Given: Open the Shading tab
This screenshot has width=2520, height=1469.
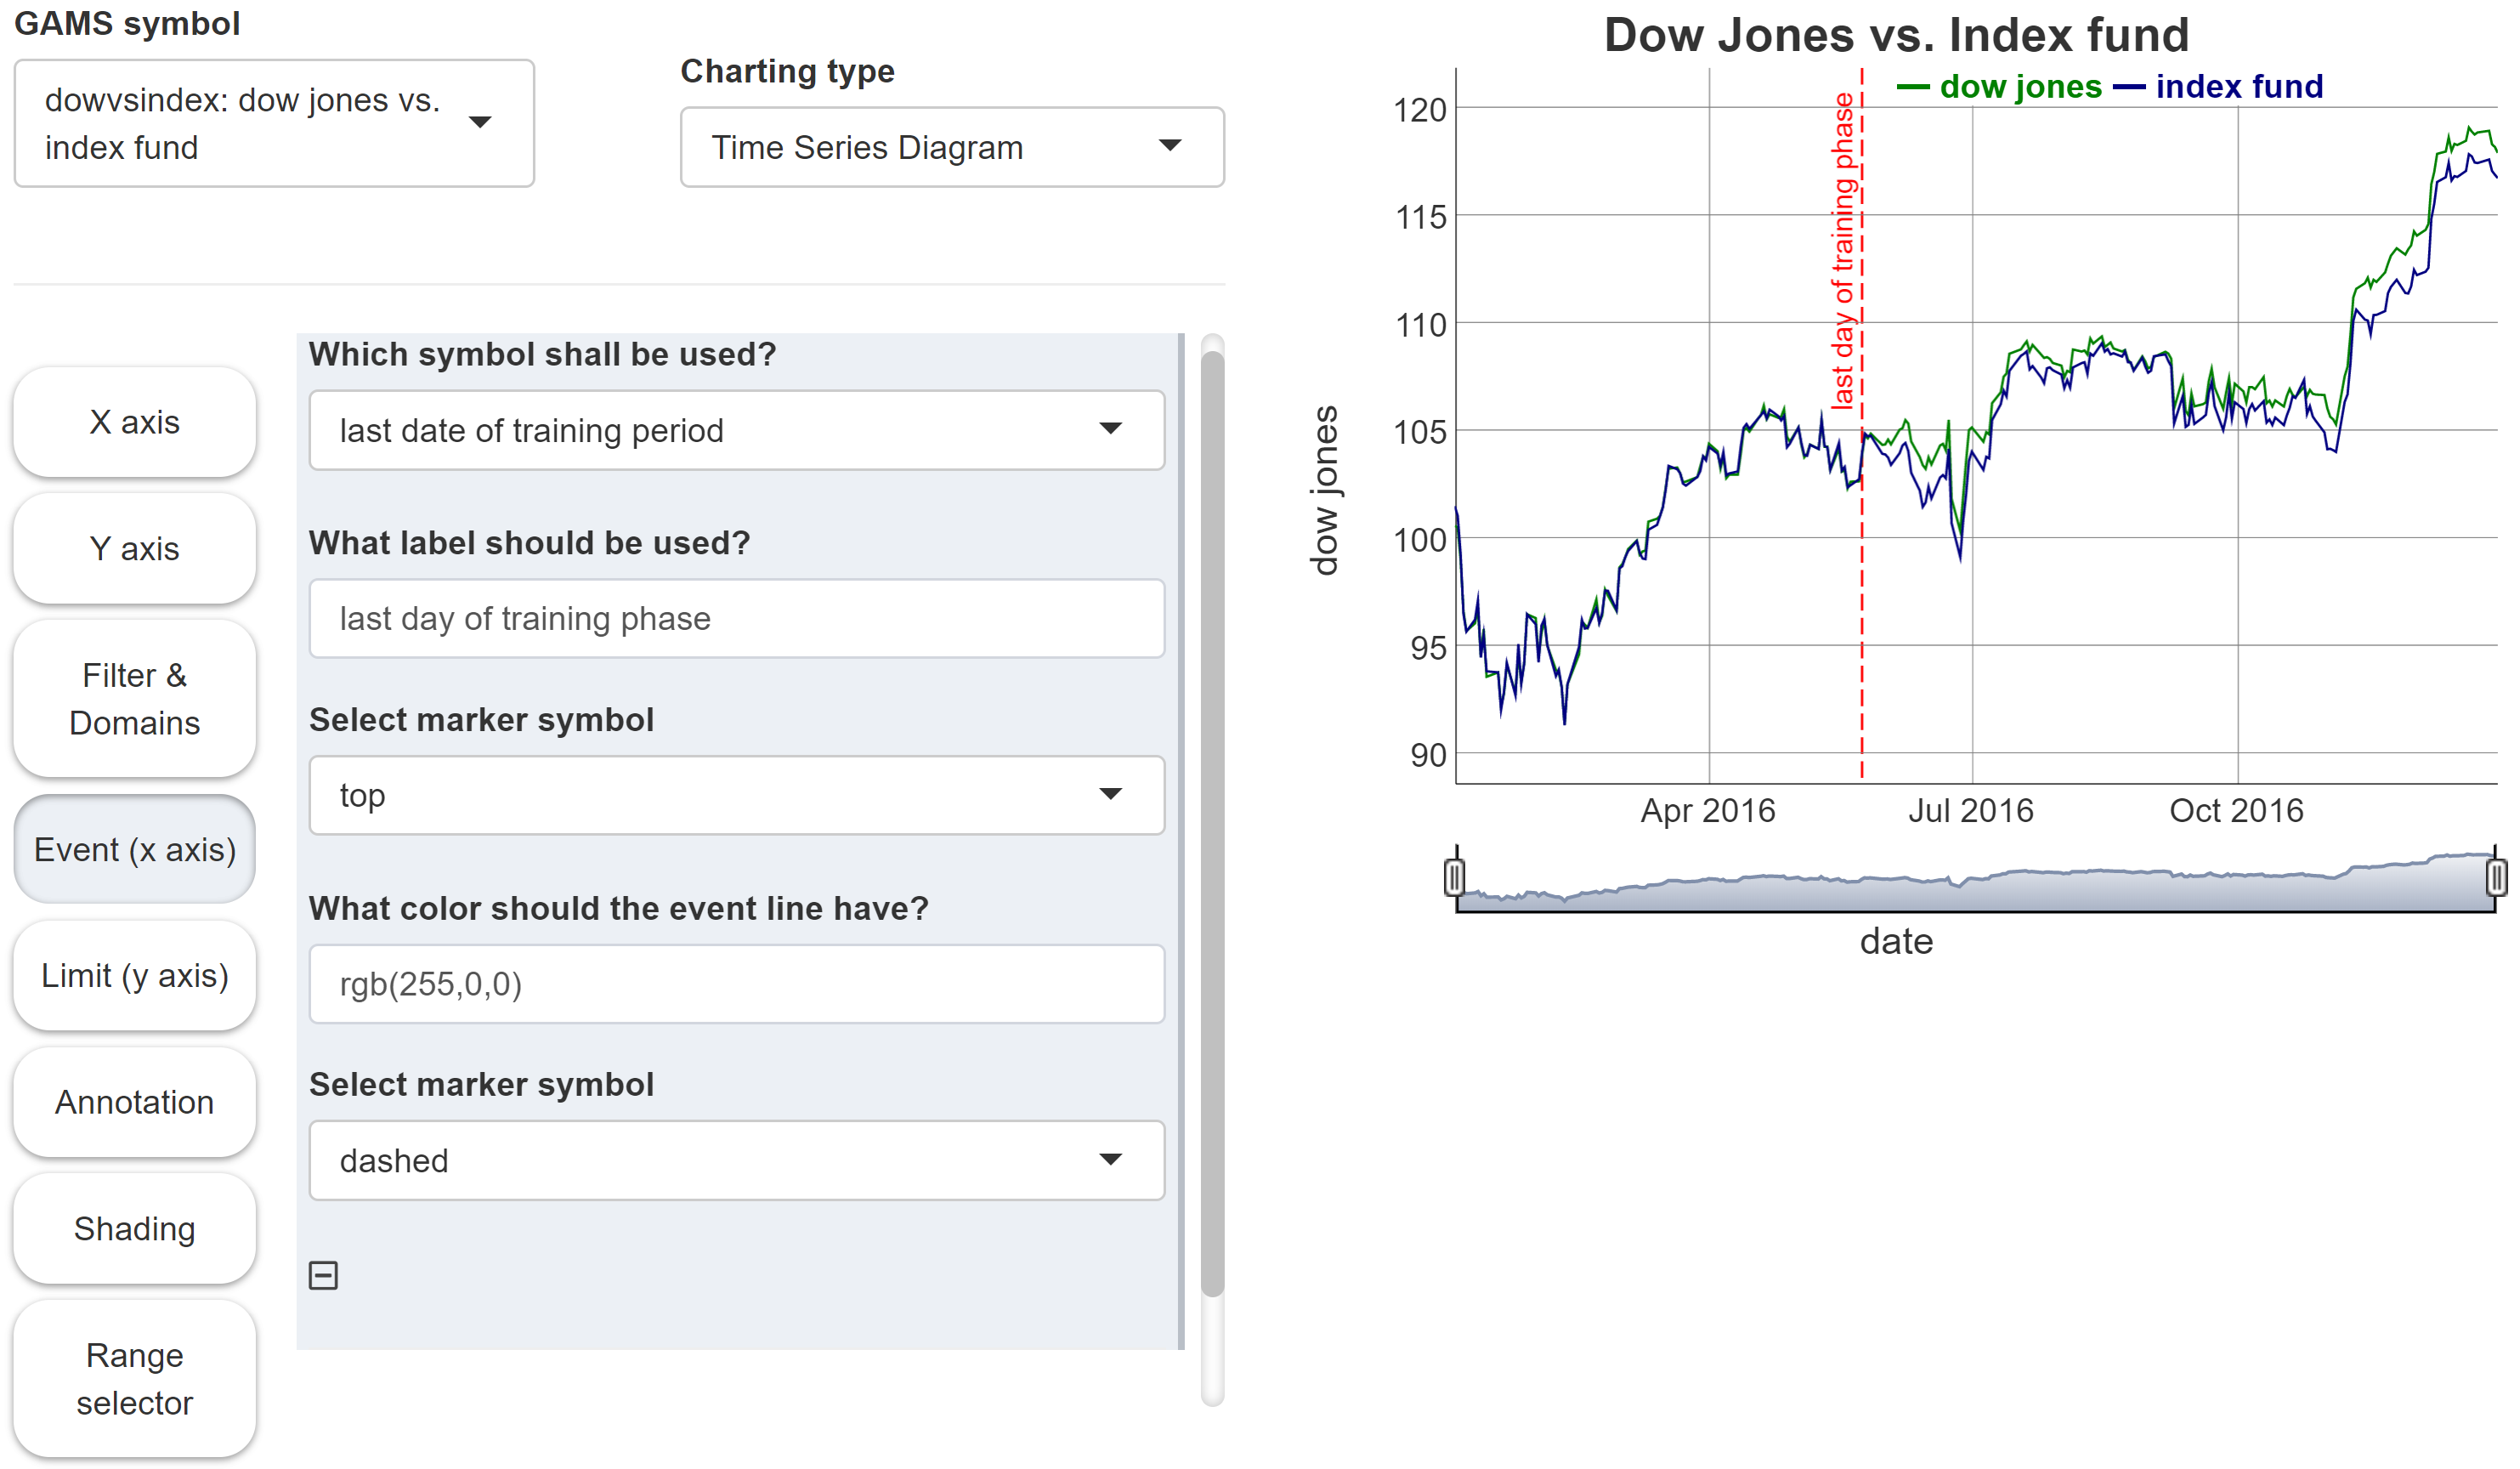Looking at the screenshot, I should pyautogui.click(x=134, y=1228).
